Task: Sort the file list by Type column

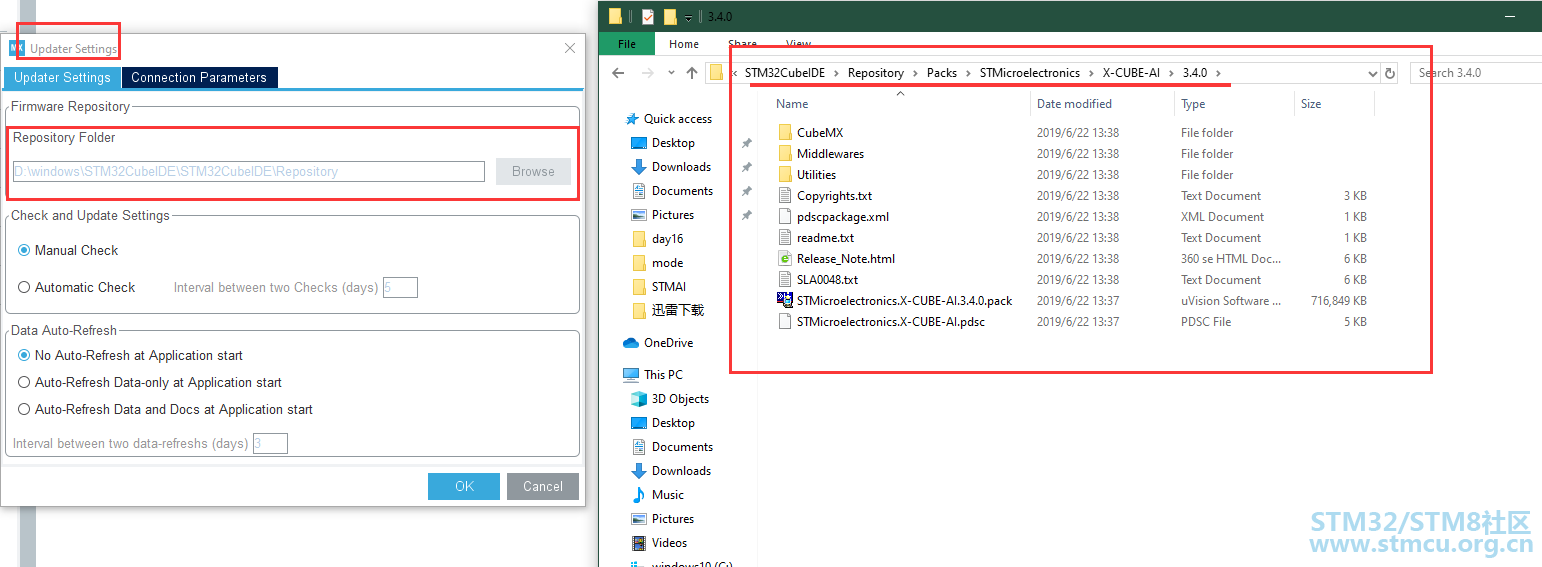Action: (x=1193, y=104)
